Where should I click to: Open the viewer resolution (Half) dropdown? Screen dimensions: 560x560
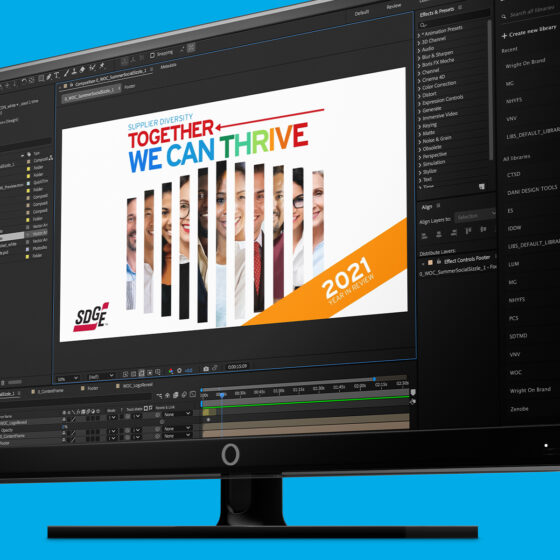coord(101,376)
